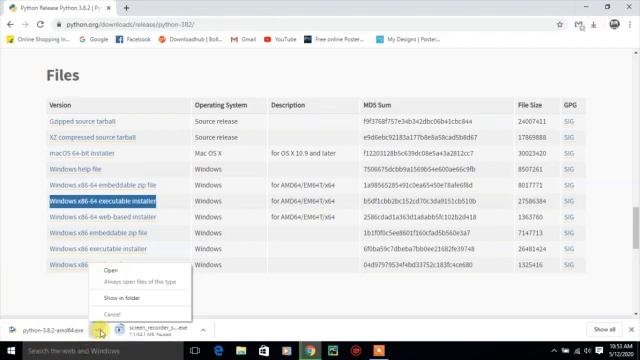Click Show all downloads button
Viewport: 640px width, 360px height.
tap(604, 329)
